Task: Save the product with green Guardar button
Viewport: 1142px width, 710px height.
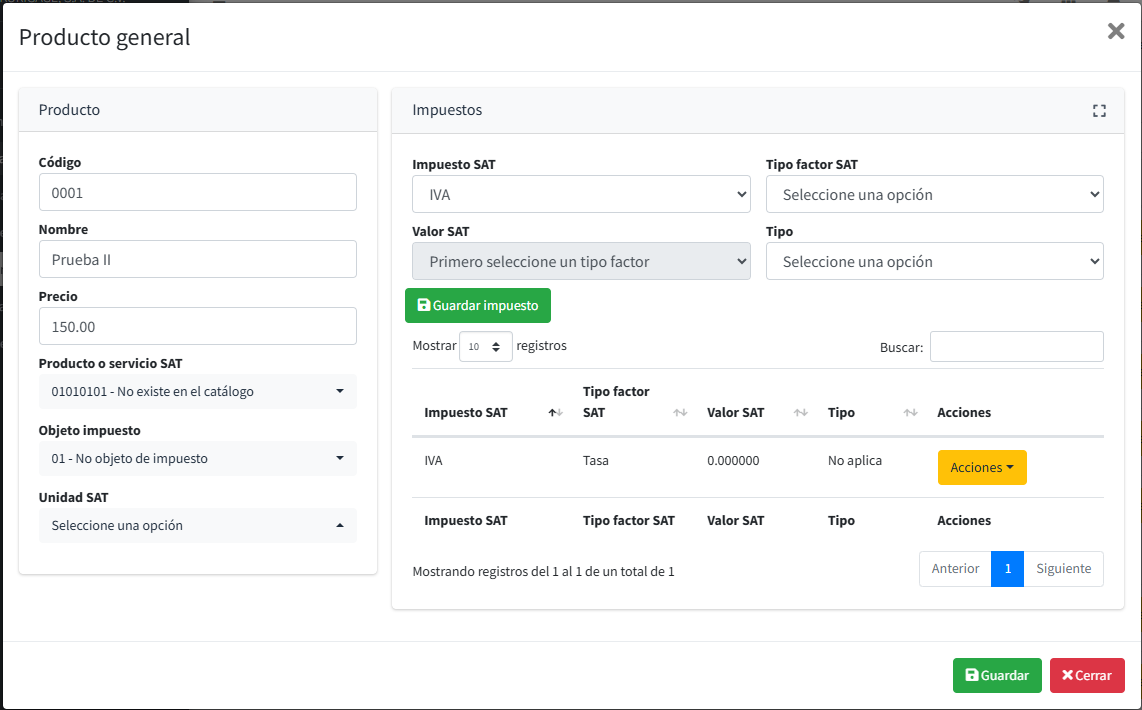Action: 996,675
